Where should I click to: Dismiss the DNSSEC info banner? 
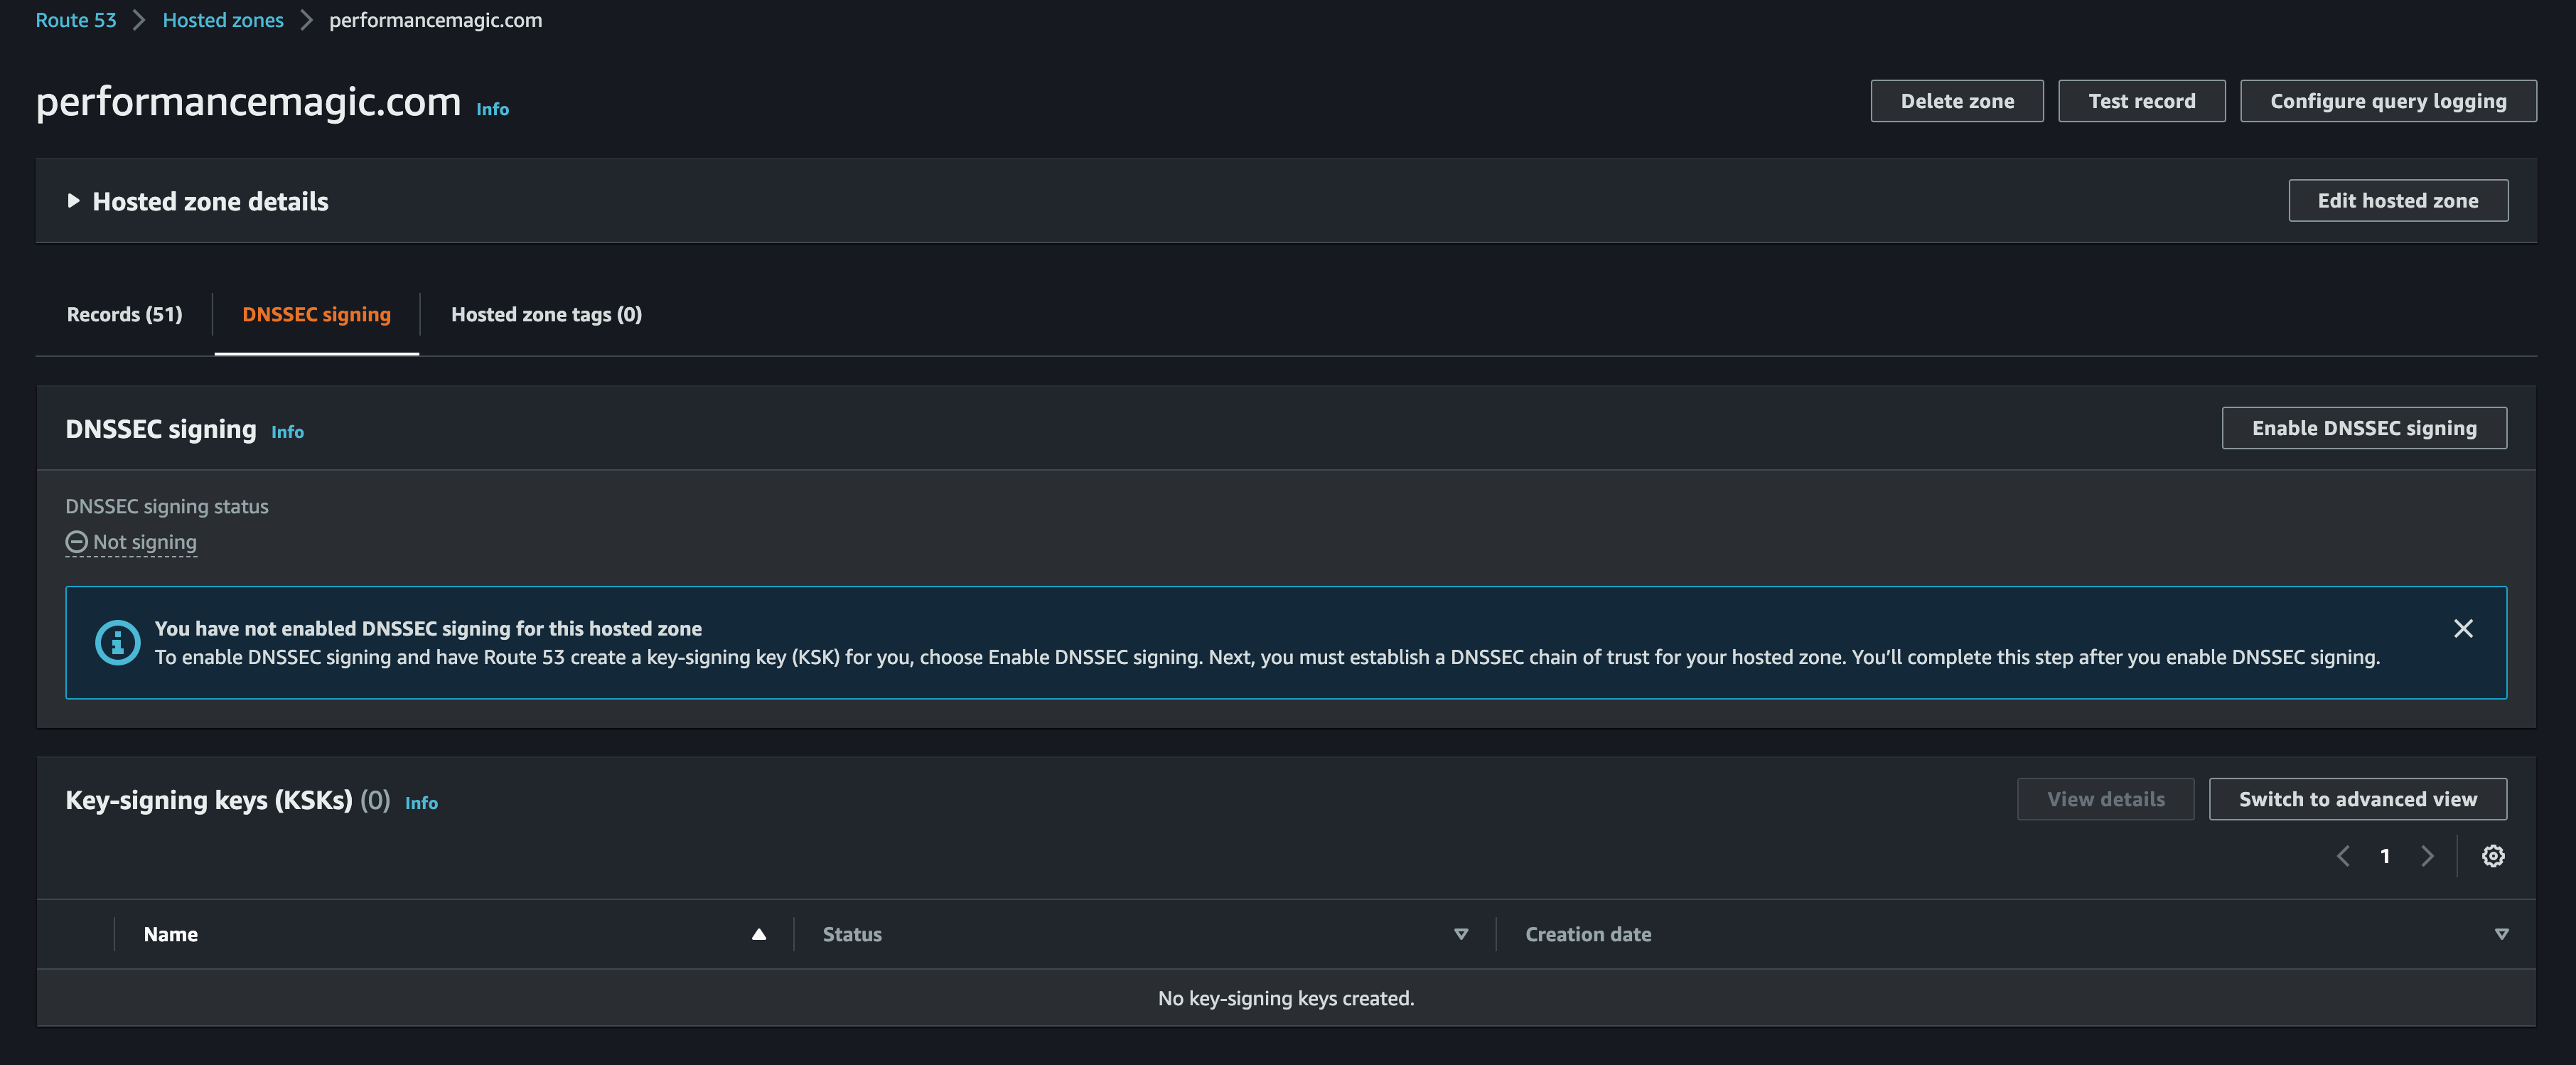point(2463,628)
